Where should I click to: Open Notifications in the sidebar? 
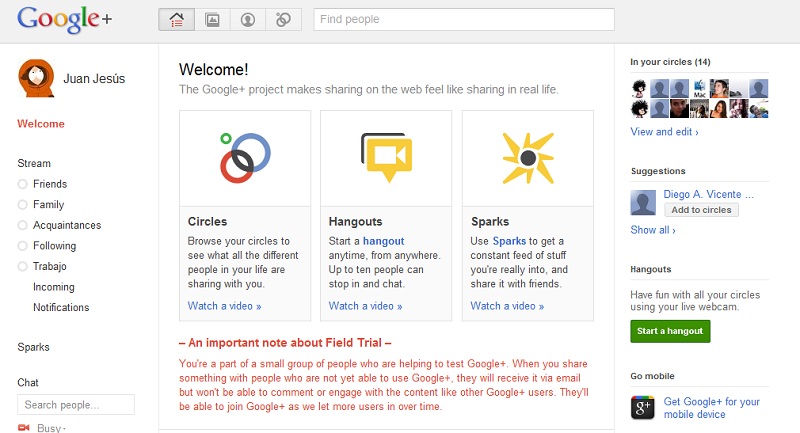point(61,308)
